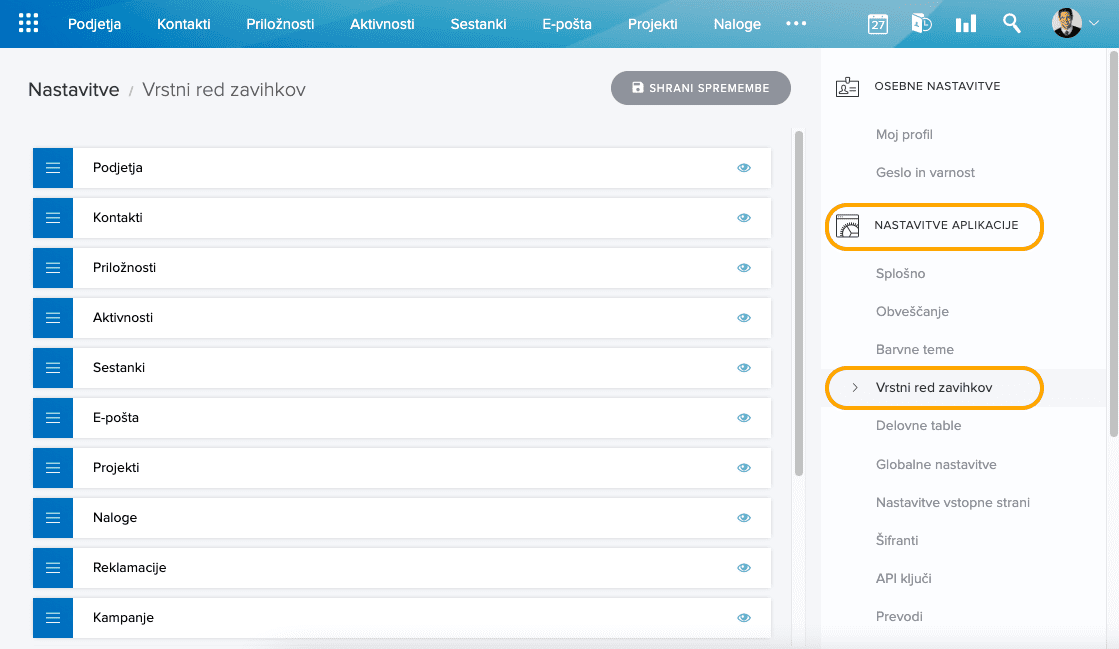Screen dimensions: 1119x649
Task: Open the profile avatar dropdown
Action: coord(1067,22)
